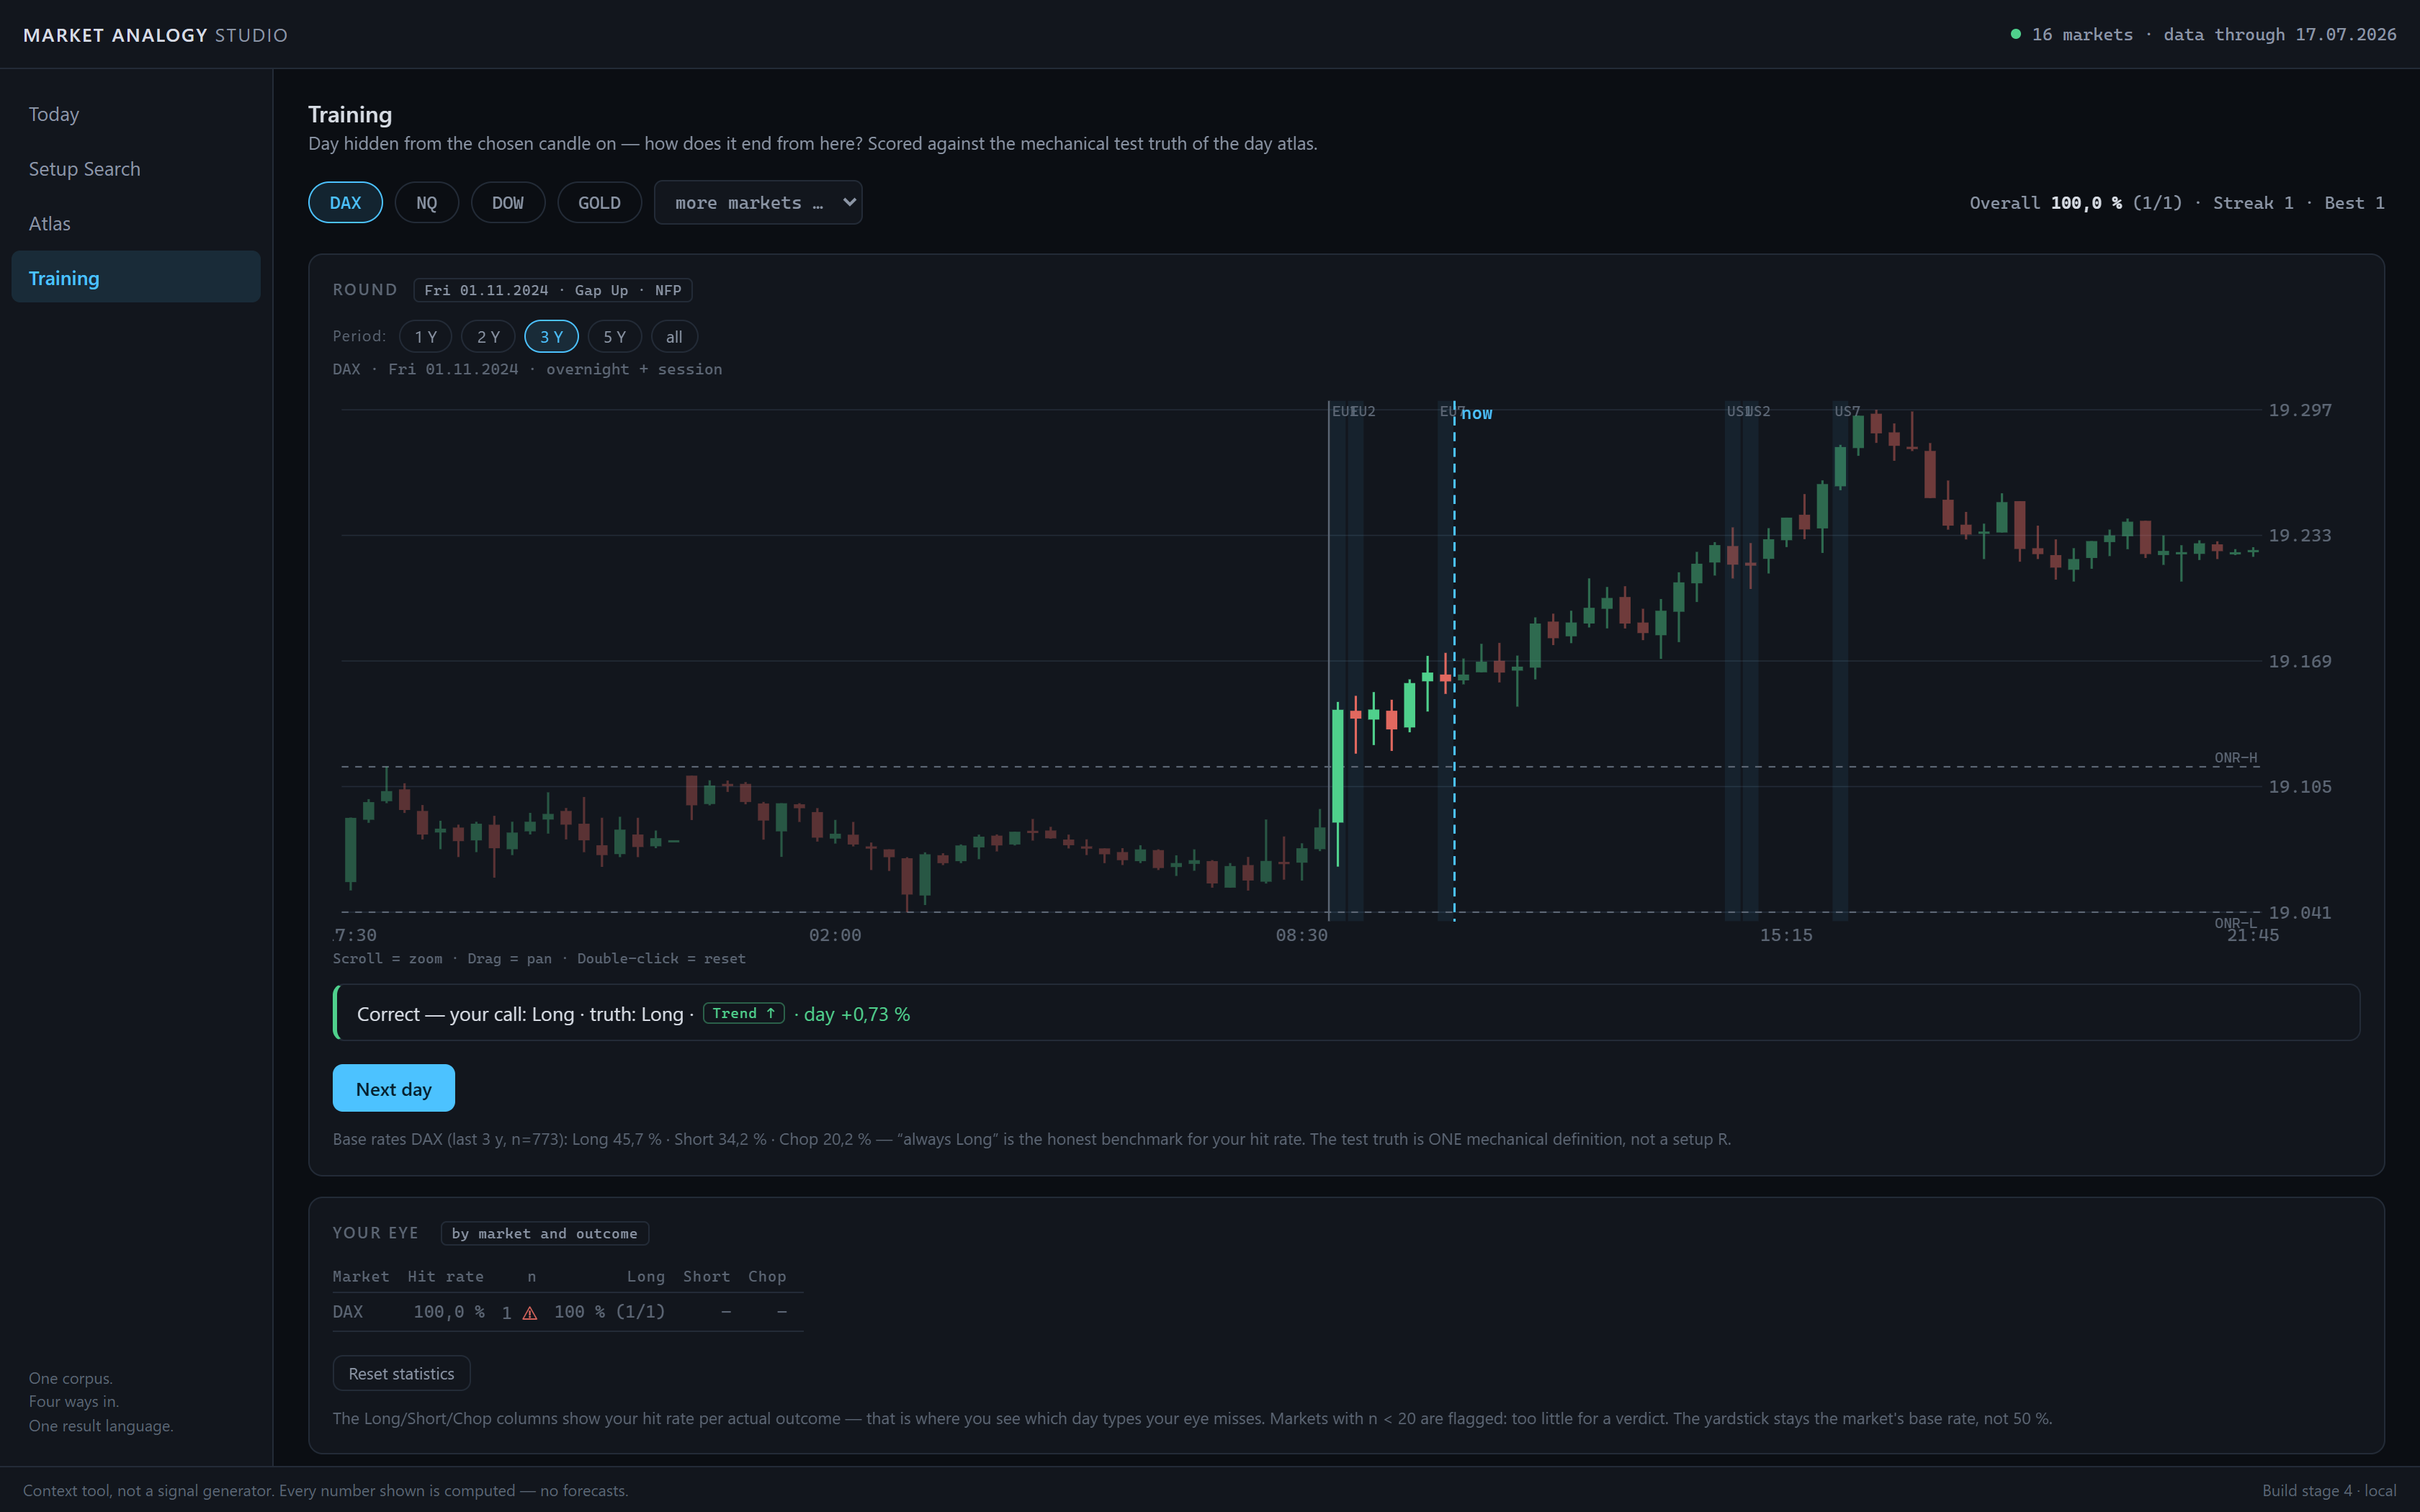Choose the all period option
This screenshot has height=1512, width=2420.
point(674,337)
